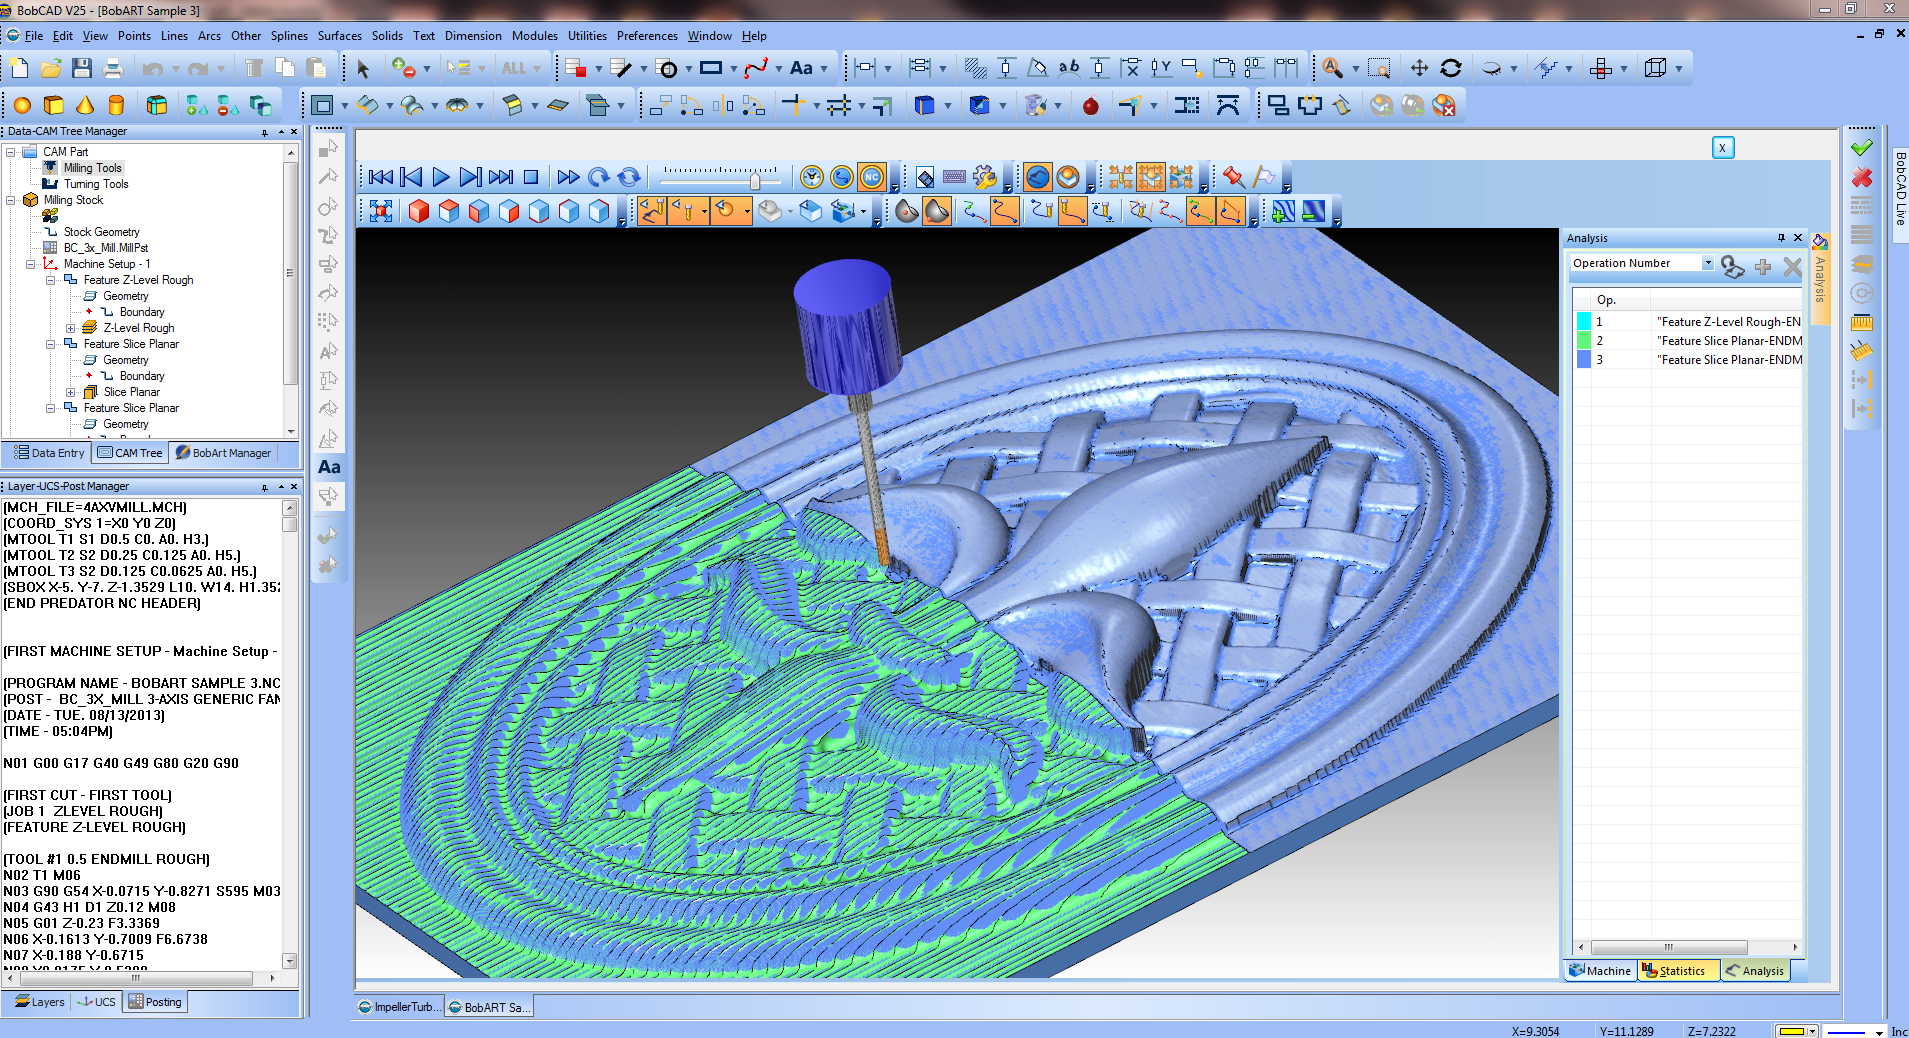
Task: Click the cyan color swatch for operation 1
Action: click(x=1584, y=321)
